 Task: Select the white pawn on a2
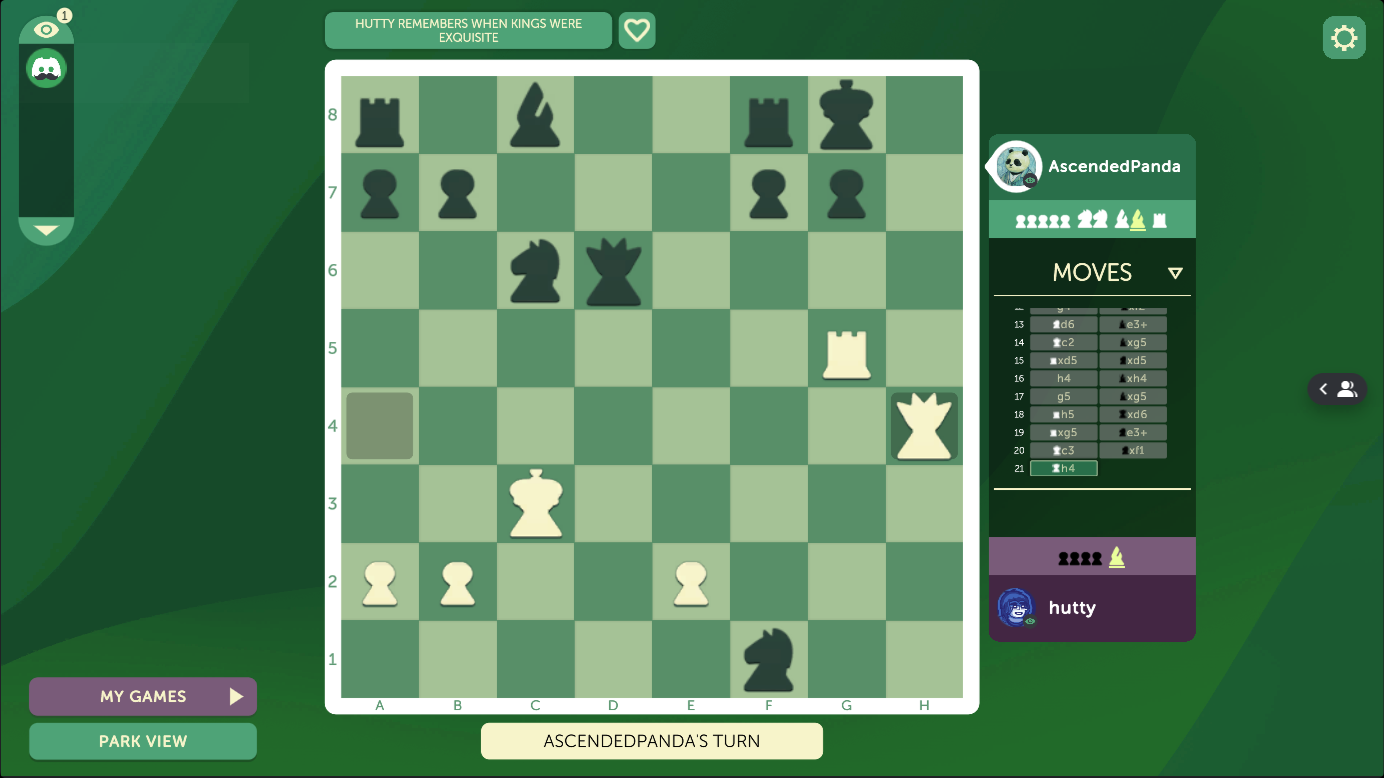pyautogui.click(x=380, y=583)
